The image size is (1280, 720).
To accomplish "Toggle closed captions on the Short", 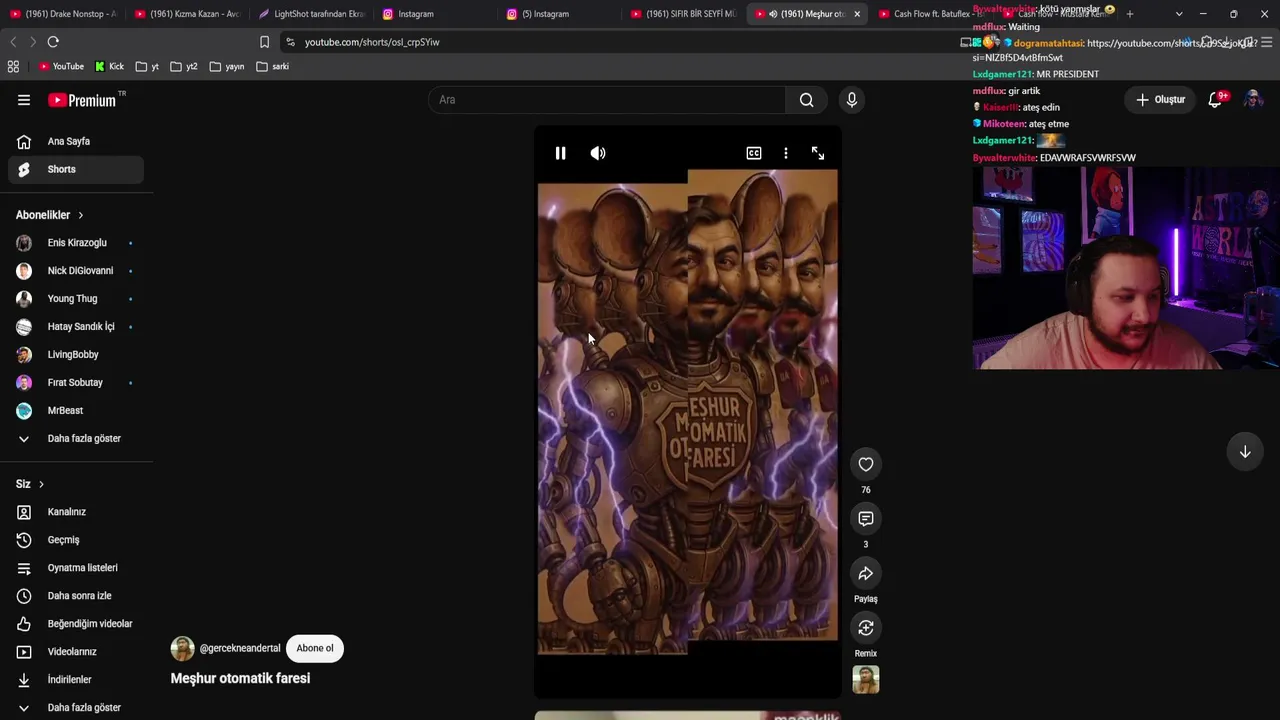I will tap(754, 153).
